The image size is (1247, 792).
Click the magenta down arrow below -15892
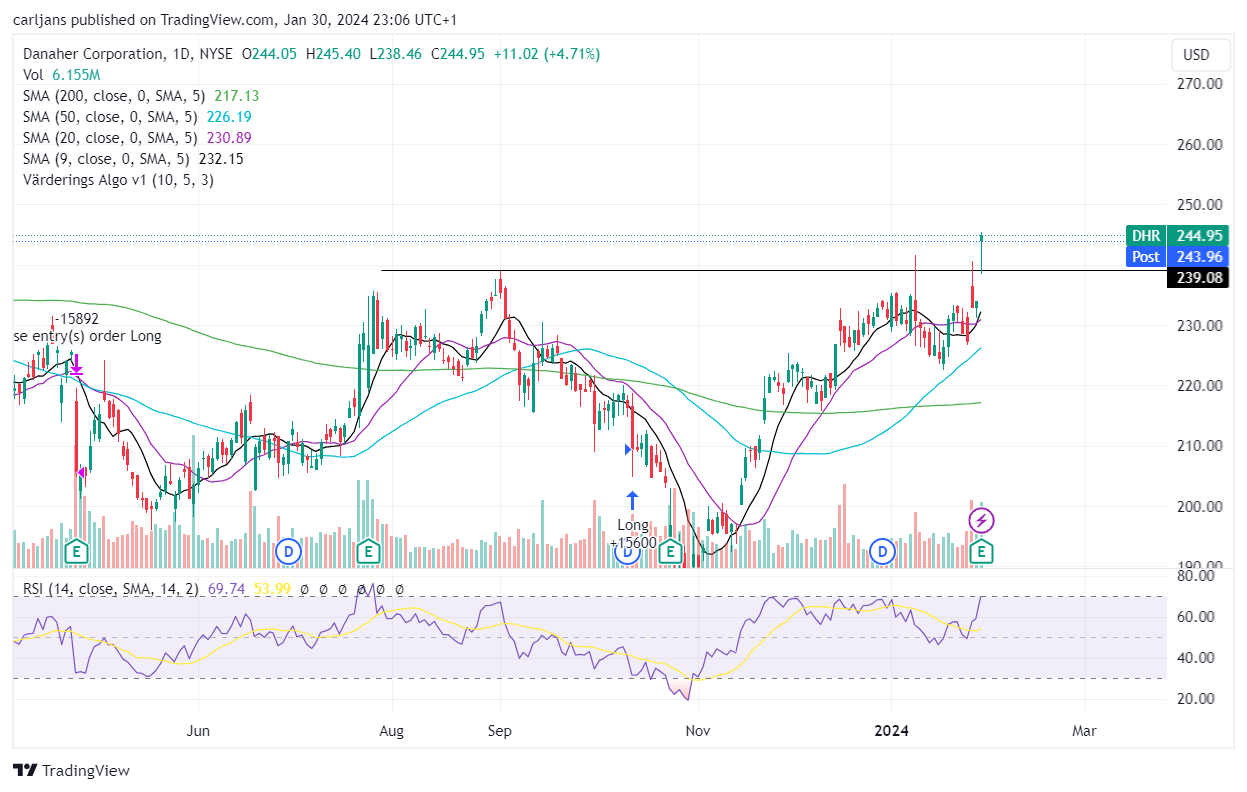(76, 368)
